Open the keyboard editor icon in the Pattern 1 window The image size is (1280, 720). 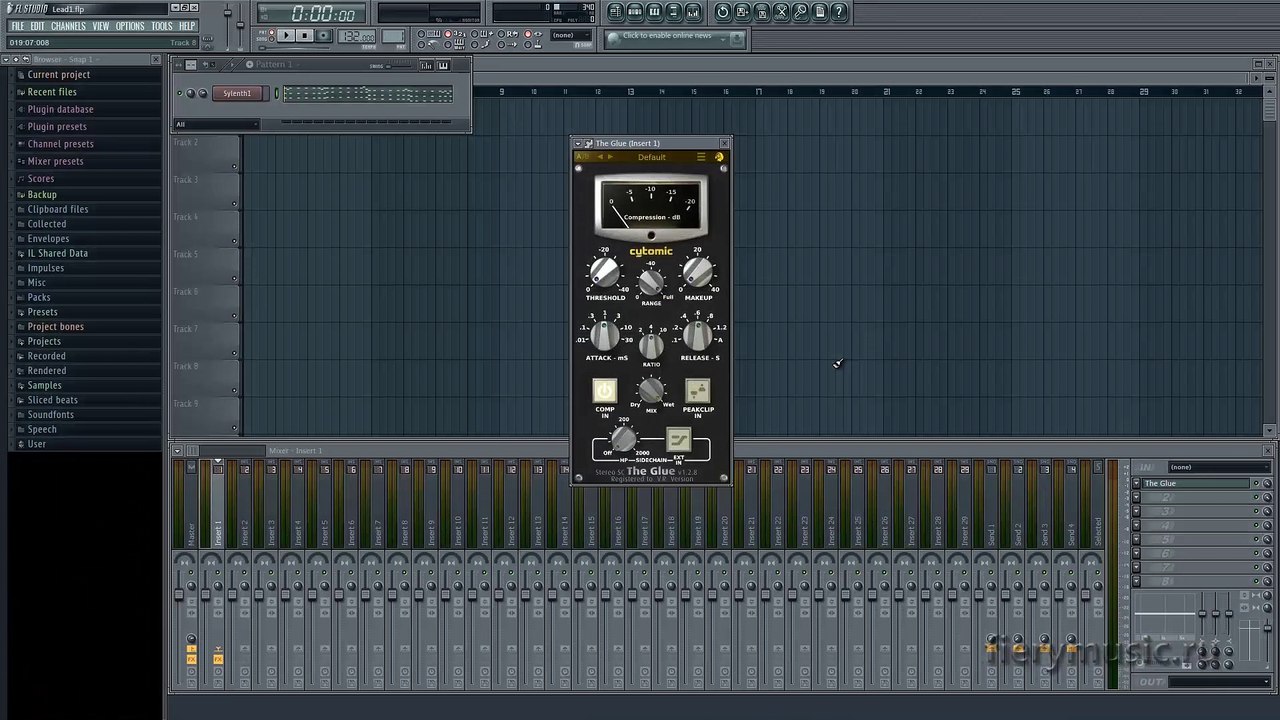click(443, 65)
